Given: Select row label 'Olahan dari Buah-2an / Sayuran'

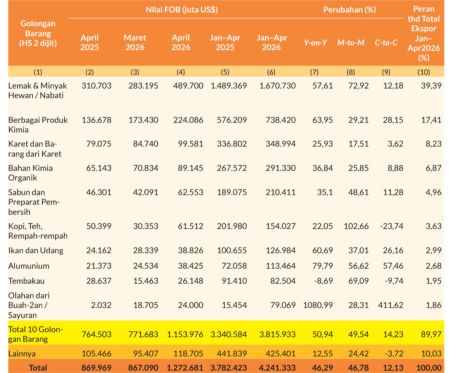Looking at the screenshot, I should click(x=29, y=305).
